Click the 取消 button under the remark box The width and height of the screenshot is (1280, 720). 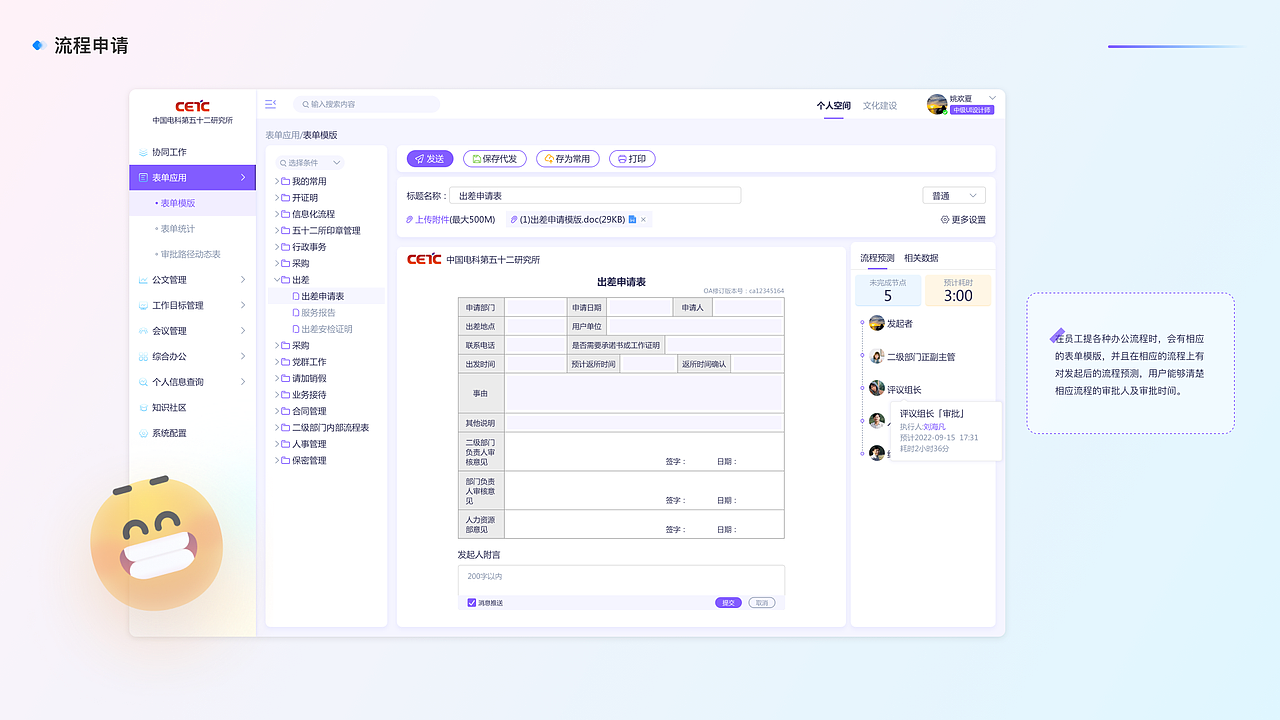[761, 603]
